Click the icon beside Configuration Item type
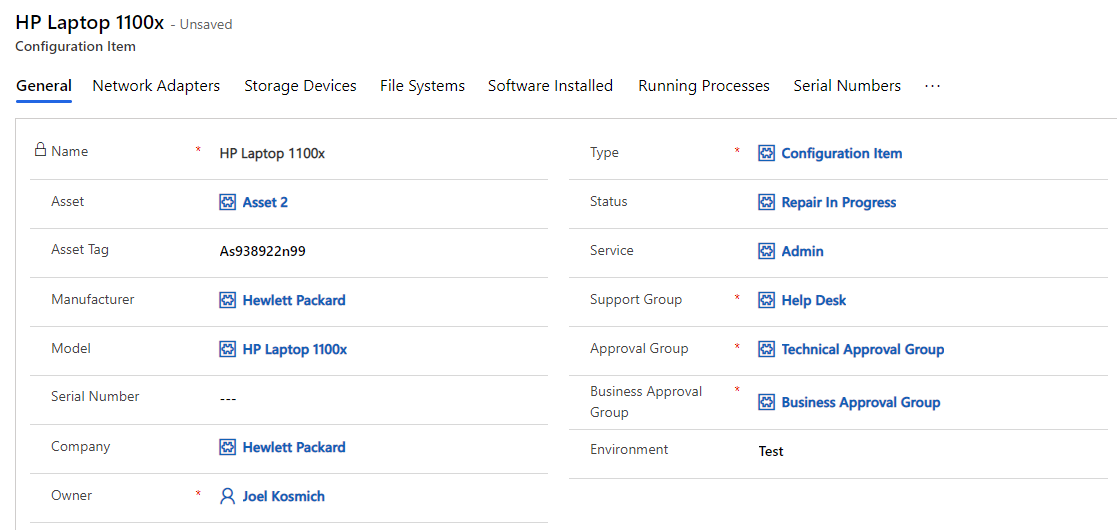Image resolution: width=1117 pixels, height=530 pixels. [x=767, y=153]
